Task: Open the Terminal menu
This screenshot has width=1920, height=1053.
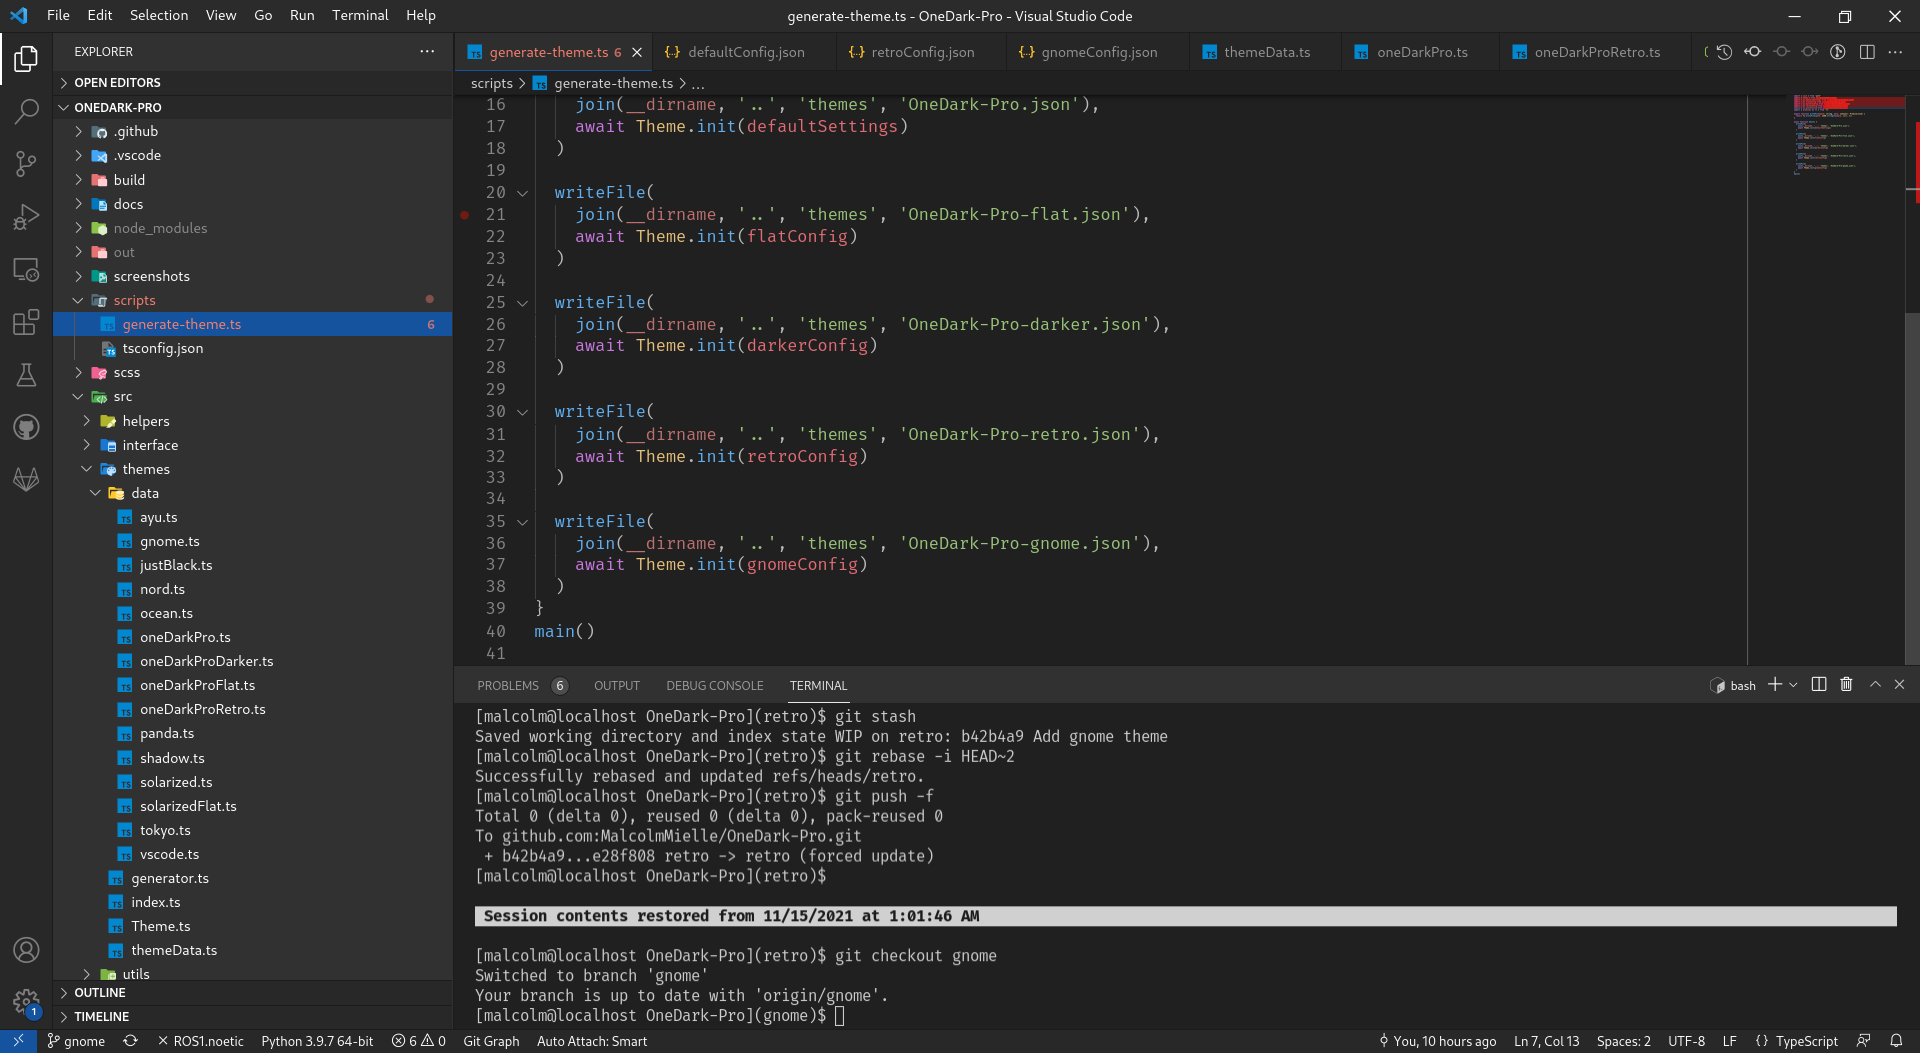Action: [x=360, y=15]
